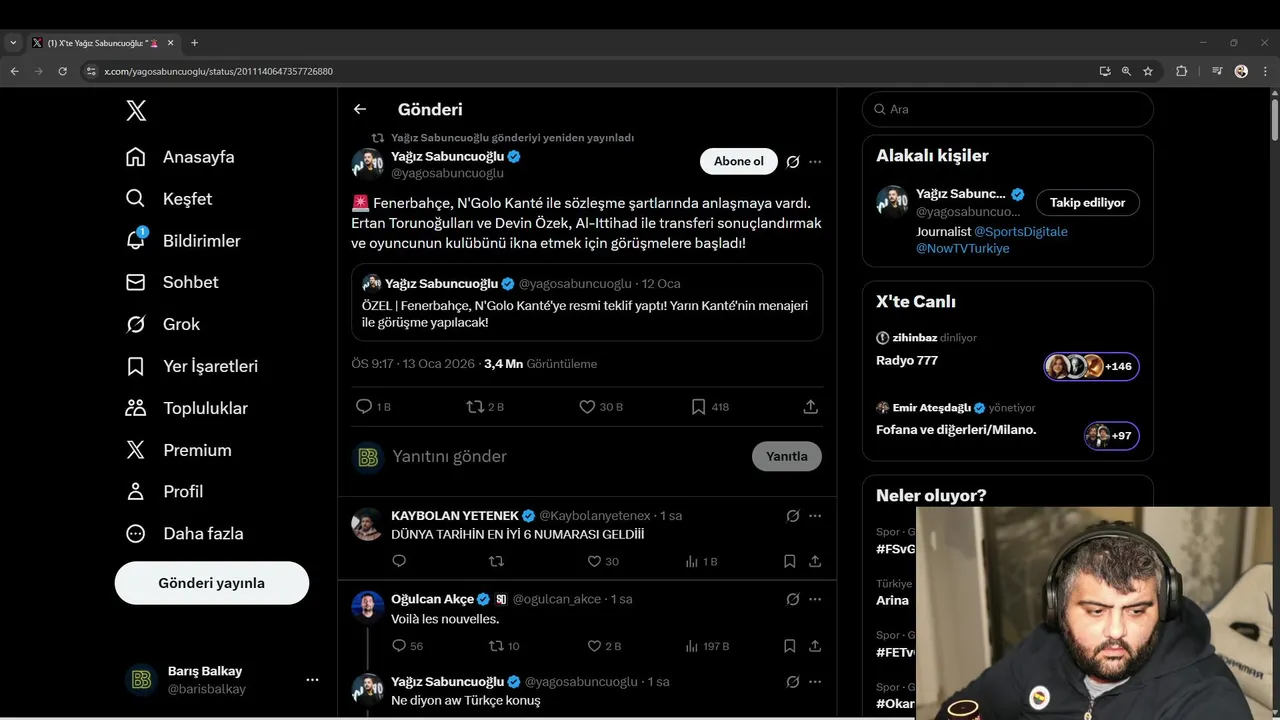The image size is (1280, 720).
Task: Open more options on Oğulcan Akçe reply
Action: (815, 600)
